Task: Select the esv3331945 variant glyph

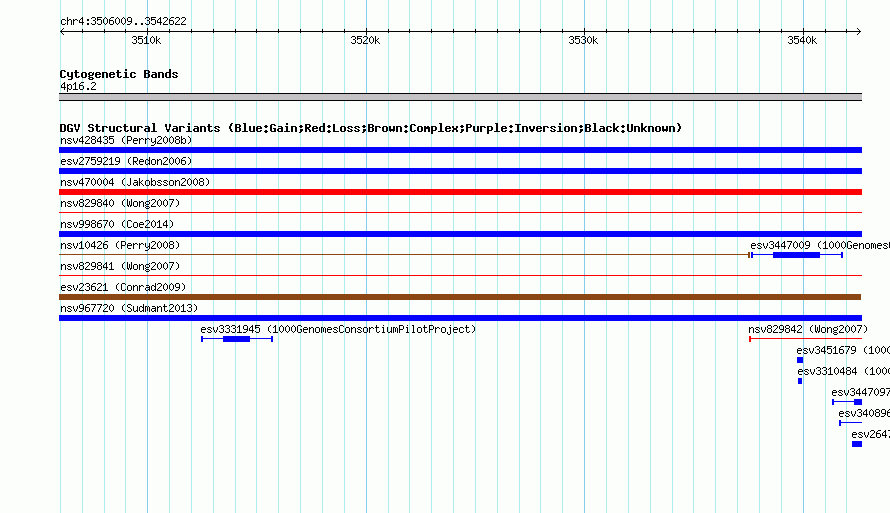Action: [x=237, y=339]
